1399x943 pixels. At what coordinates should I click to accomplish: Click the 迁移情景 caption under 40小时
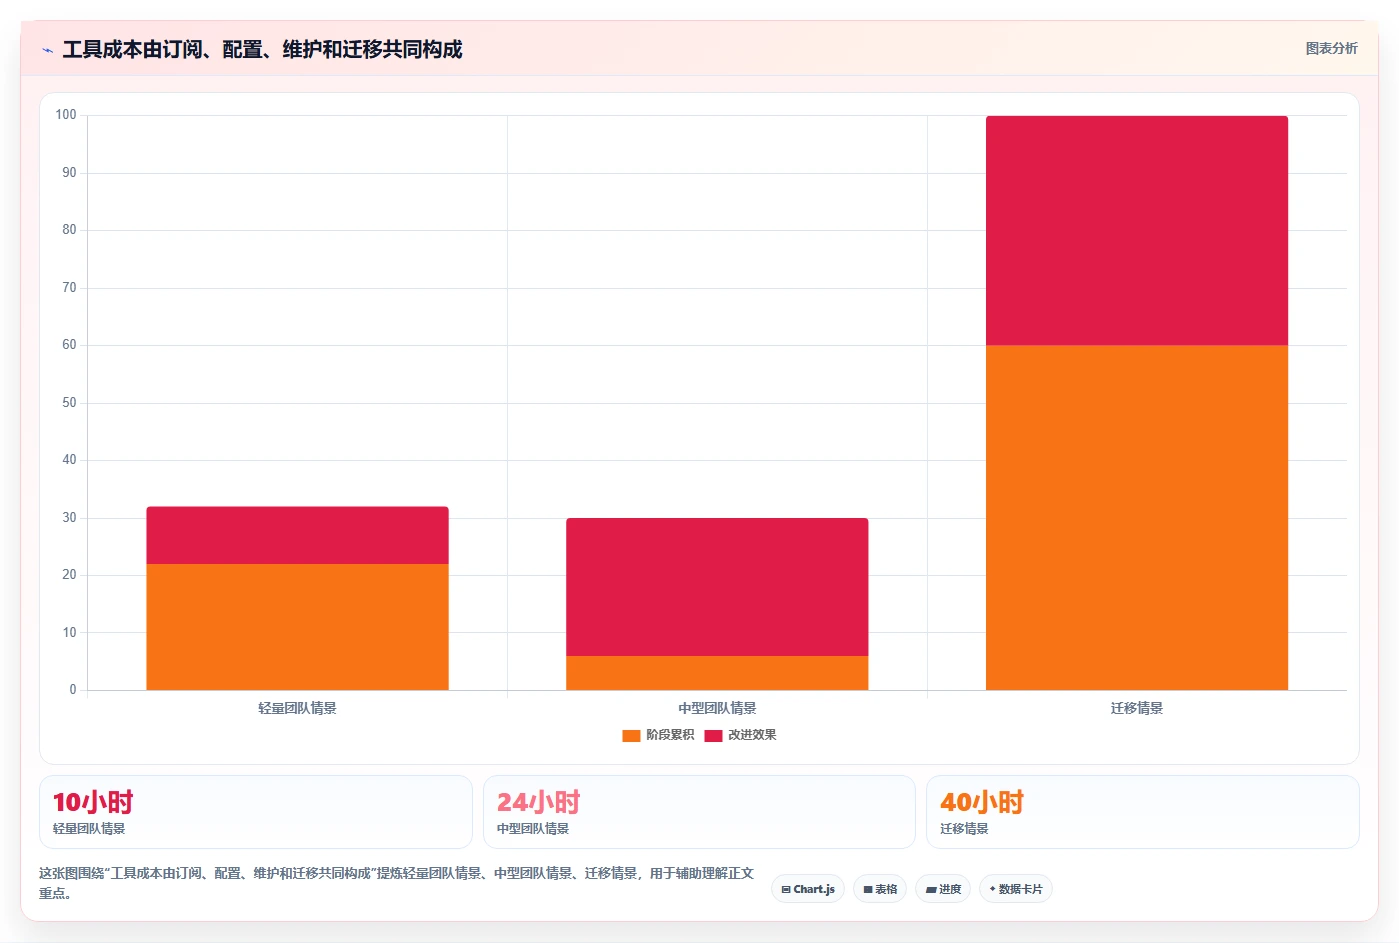coord(964,829)
